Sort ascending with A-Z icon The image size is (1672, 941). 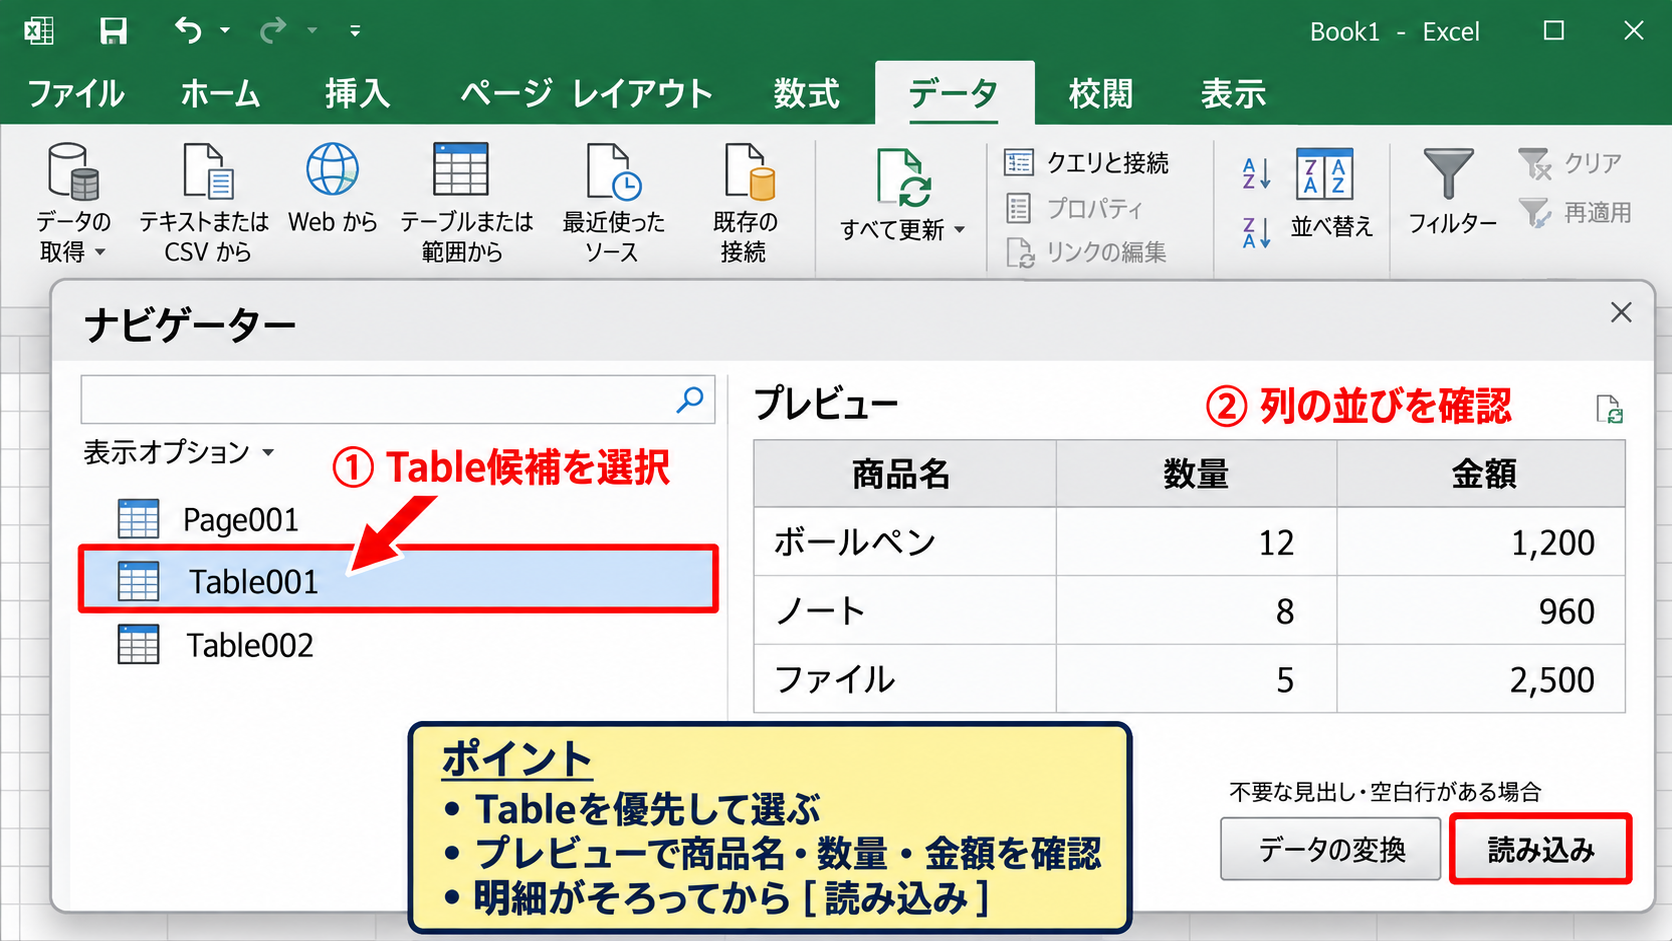coord(1256,174)
